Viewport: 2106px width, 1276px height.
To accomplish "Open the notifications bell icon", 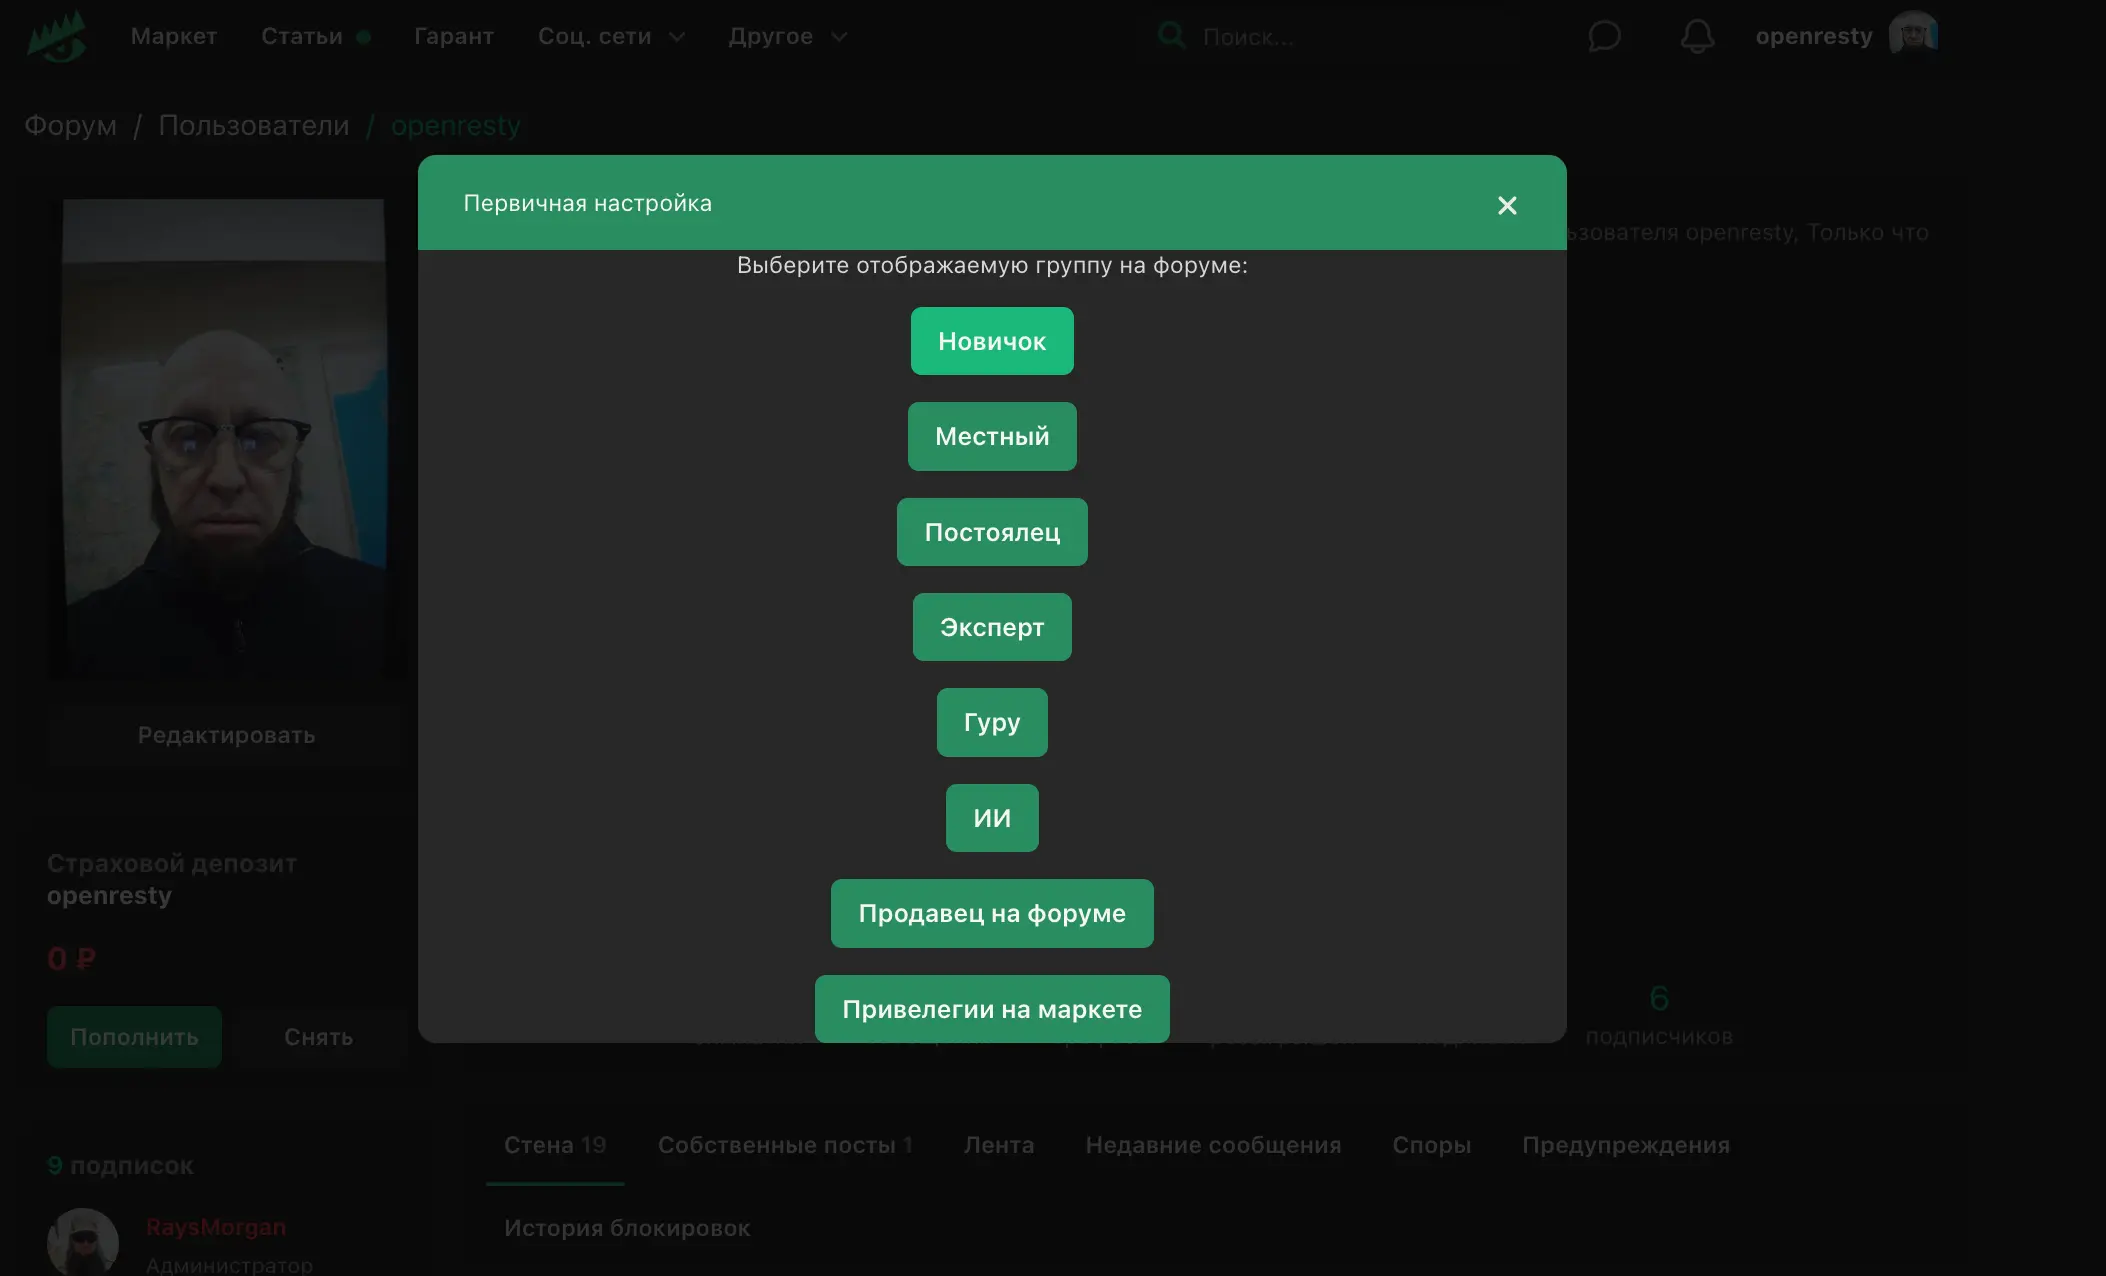I will pyautogui.click(x=1696, y=37).
